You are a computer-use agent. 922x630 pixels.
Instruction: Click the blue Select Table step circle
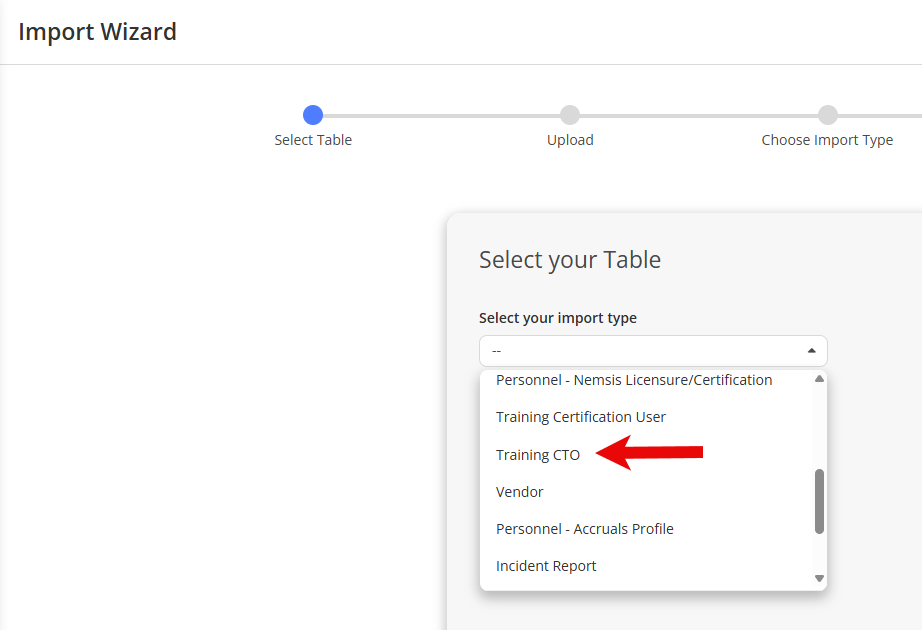click(x=313, y=115)
